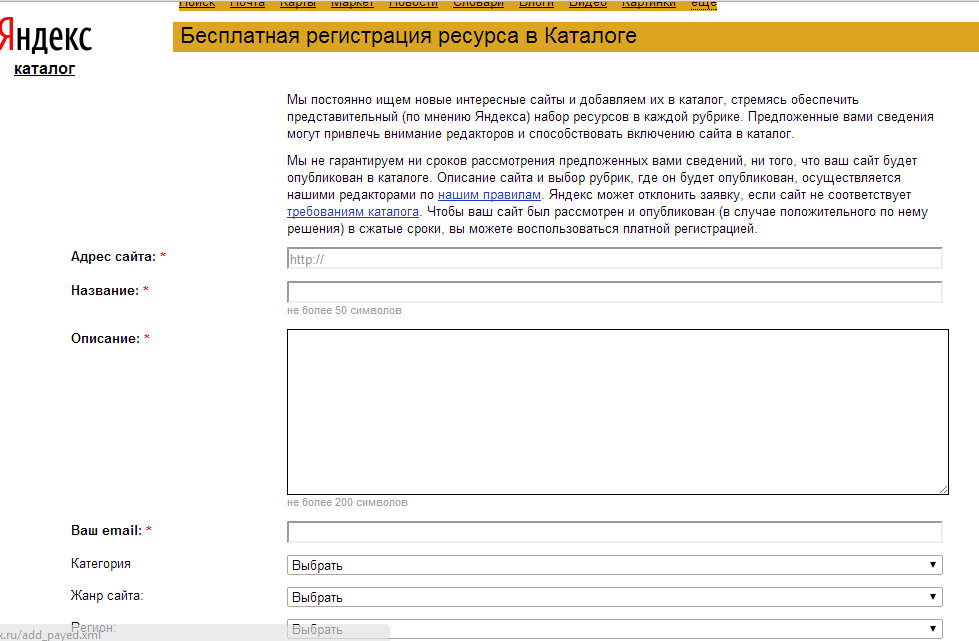Open Блоги in the top navigation
Viewport: 979px width, 641px height.
tap(537, 4)
